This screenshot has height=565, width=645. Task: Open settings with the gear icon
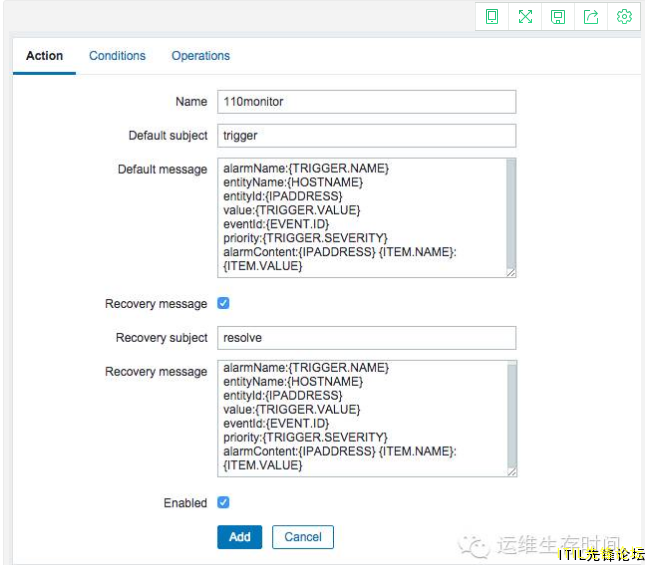(x=624, y=17)
